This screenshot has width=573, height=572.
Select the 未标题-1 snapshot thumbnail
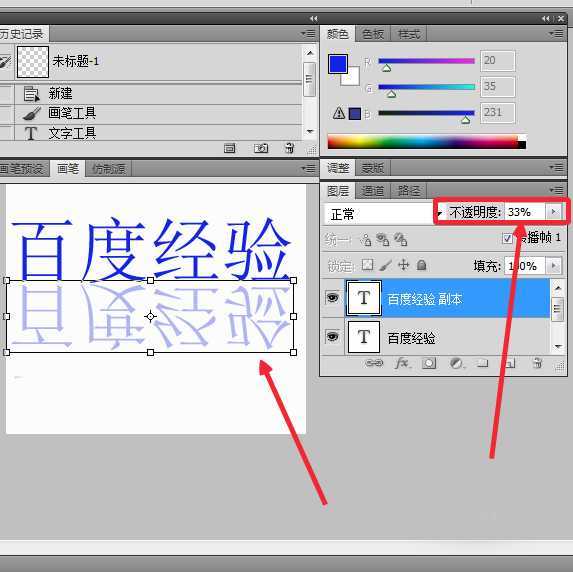[33, 62]
